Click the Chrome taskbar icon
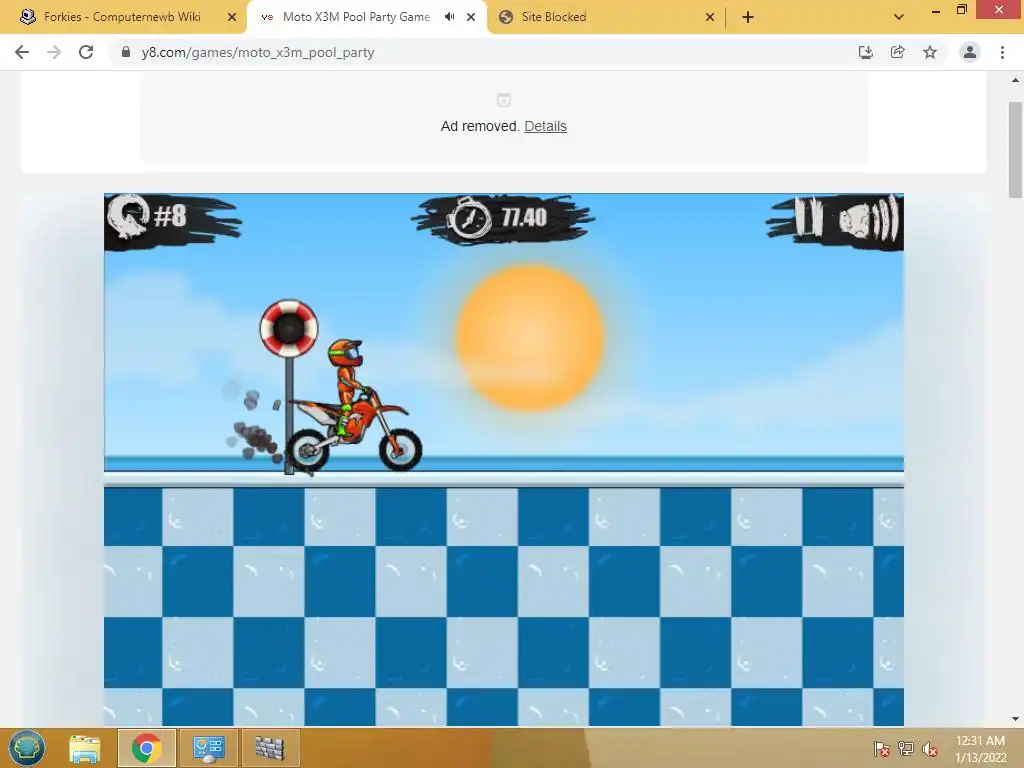This screenshot has width=1024, height=768. [x=146, y=748]
